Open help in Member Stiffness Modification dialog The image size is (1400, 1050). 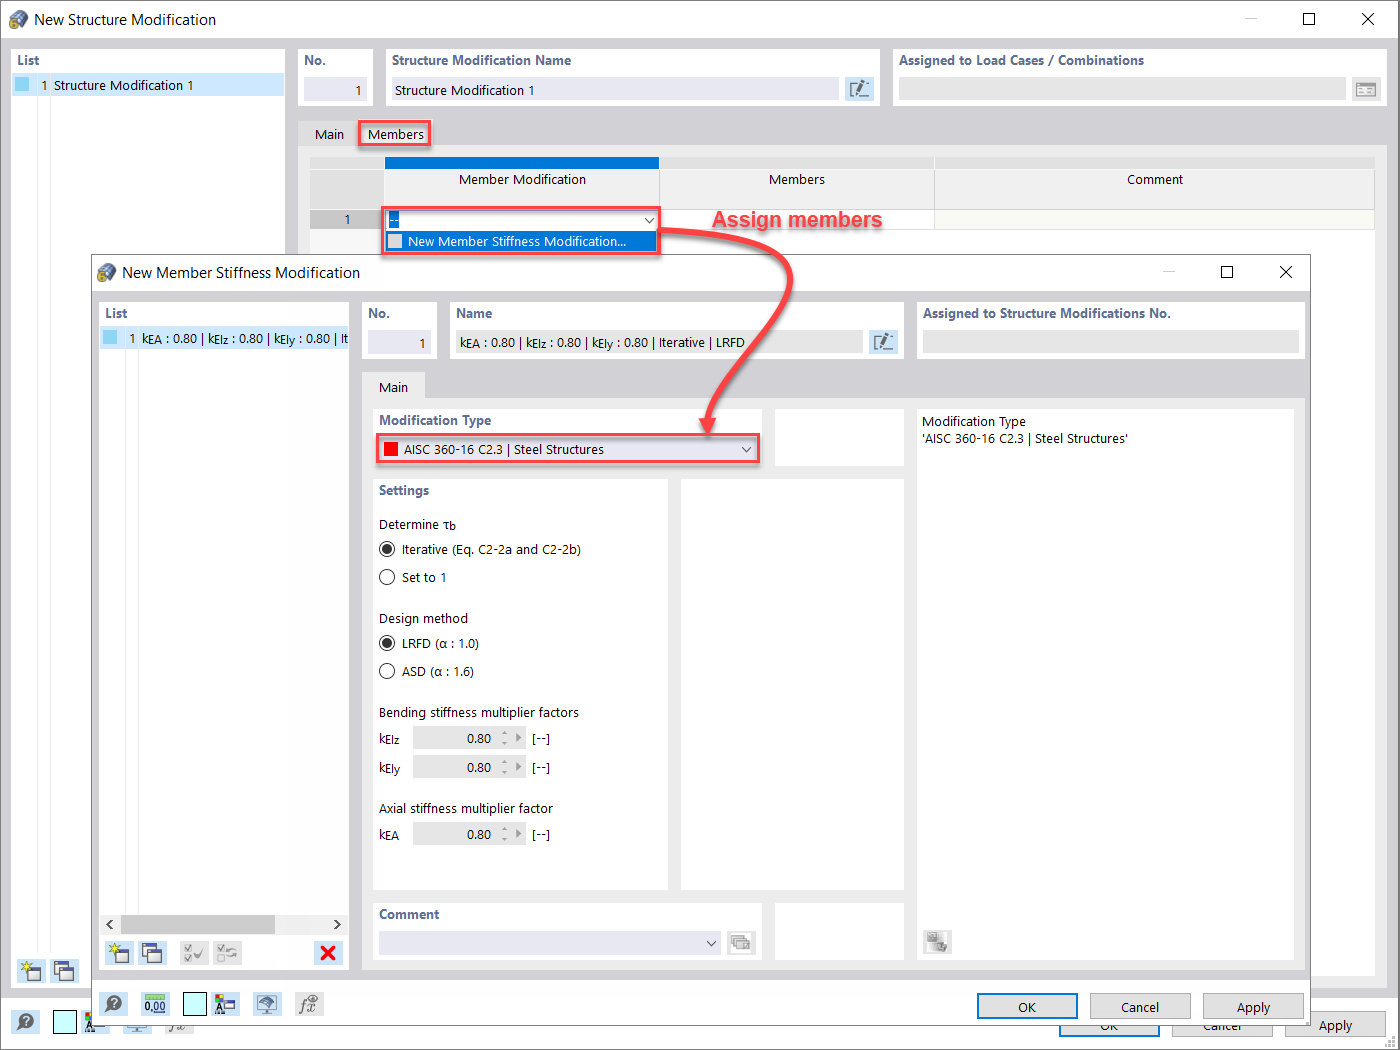coord(115,1004)
